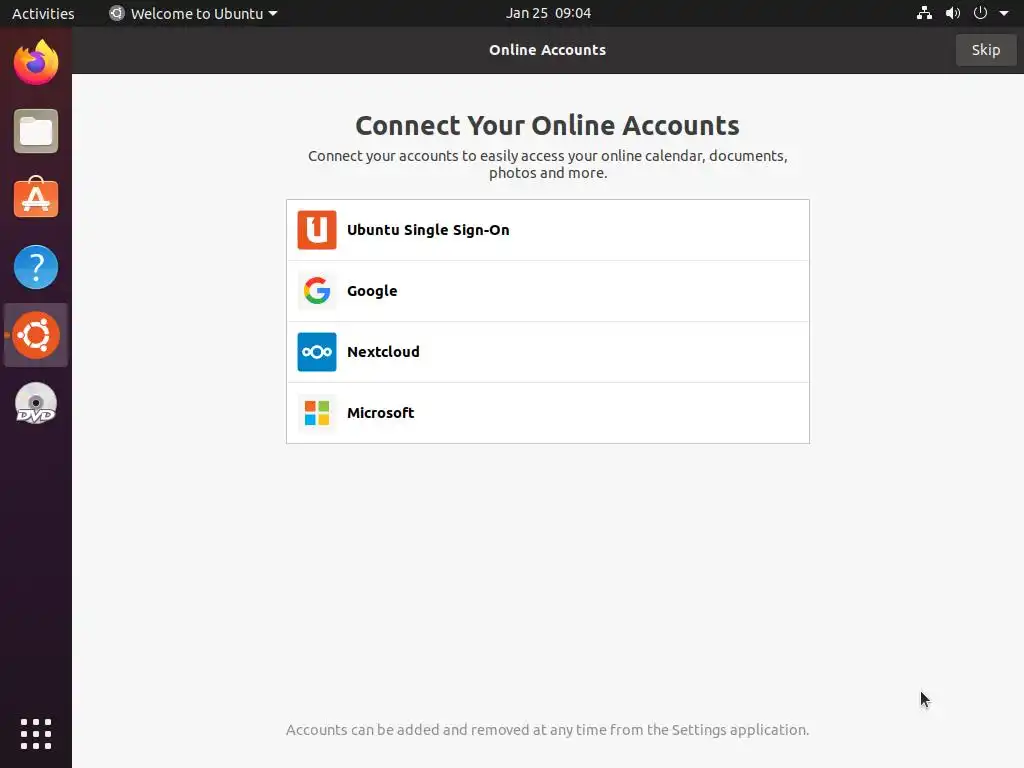
Task: Open the Help dock icon
Action: pos(36,267)
